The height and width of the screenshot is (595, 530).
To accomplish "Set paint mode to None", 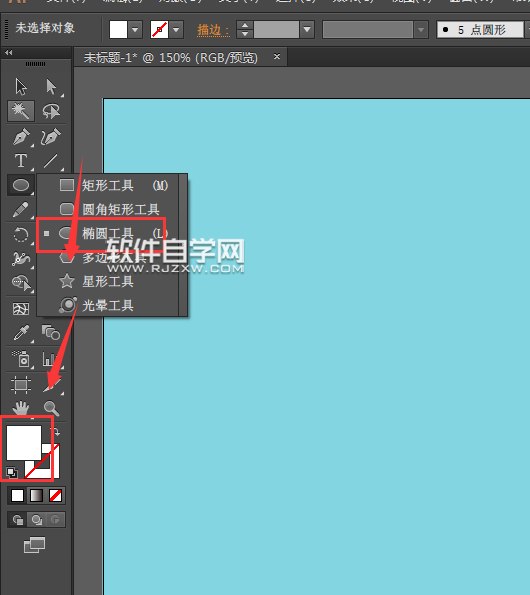I will (x=55, y=496).
